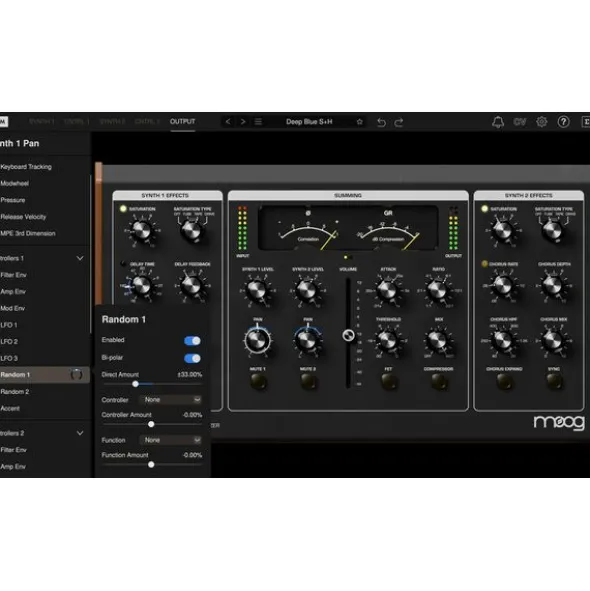Toggle Synth 2 Saturation LED on/off
The image size is (590, 591).
pos(484,208)
